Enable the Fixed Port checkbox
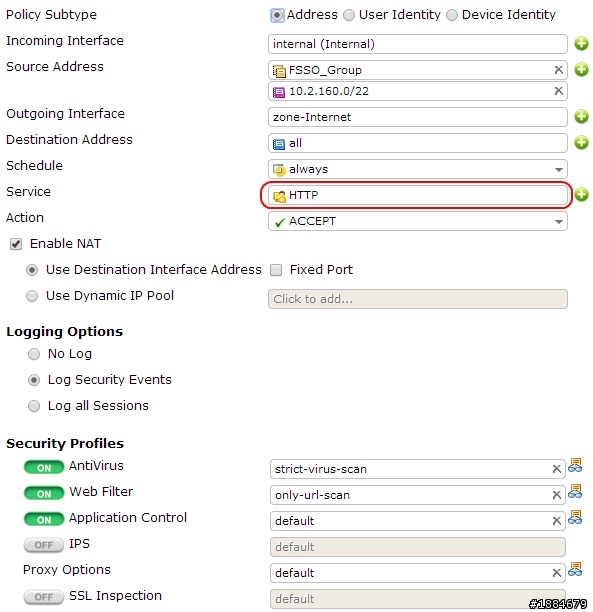The image size is (593, 612). [276, 270]
